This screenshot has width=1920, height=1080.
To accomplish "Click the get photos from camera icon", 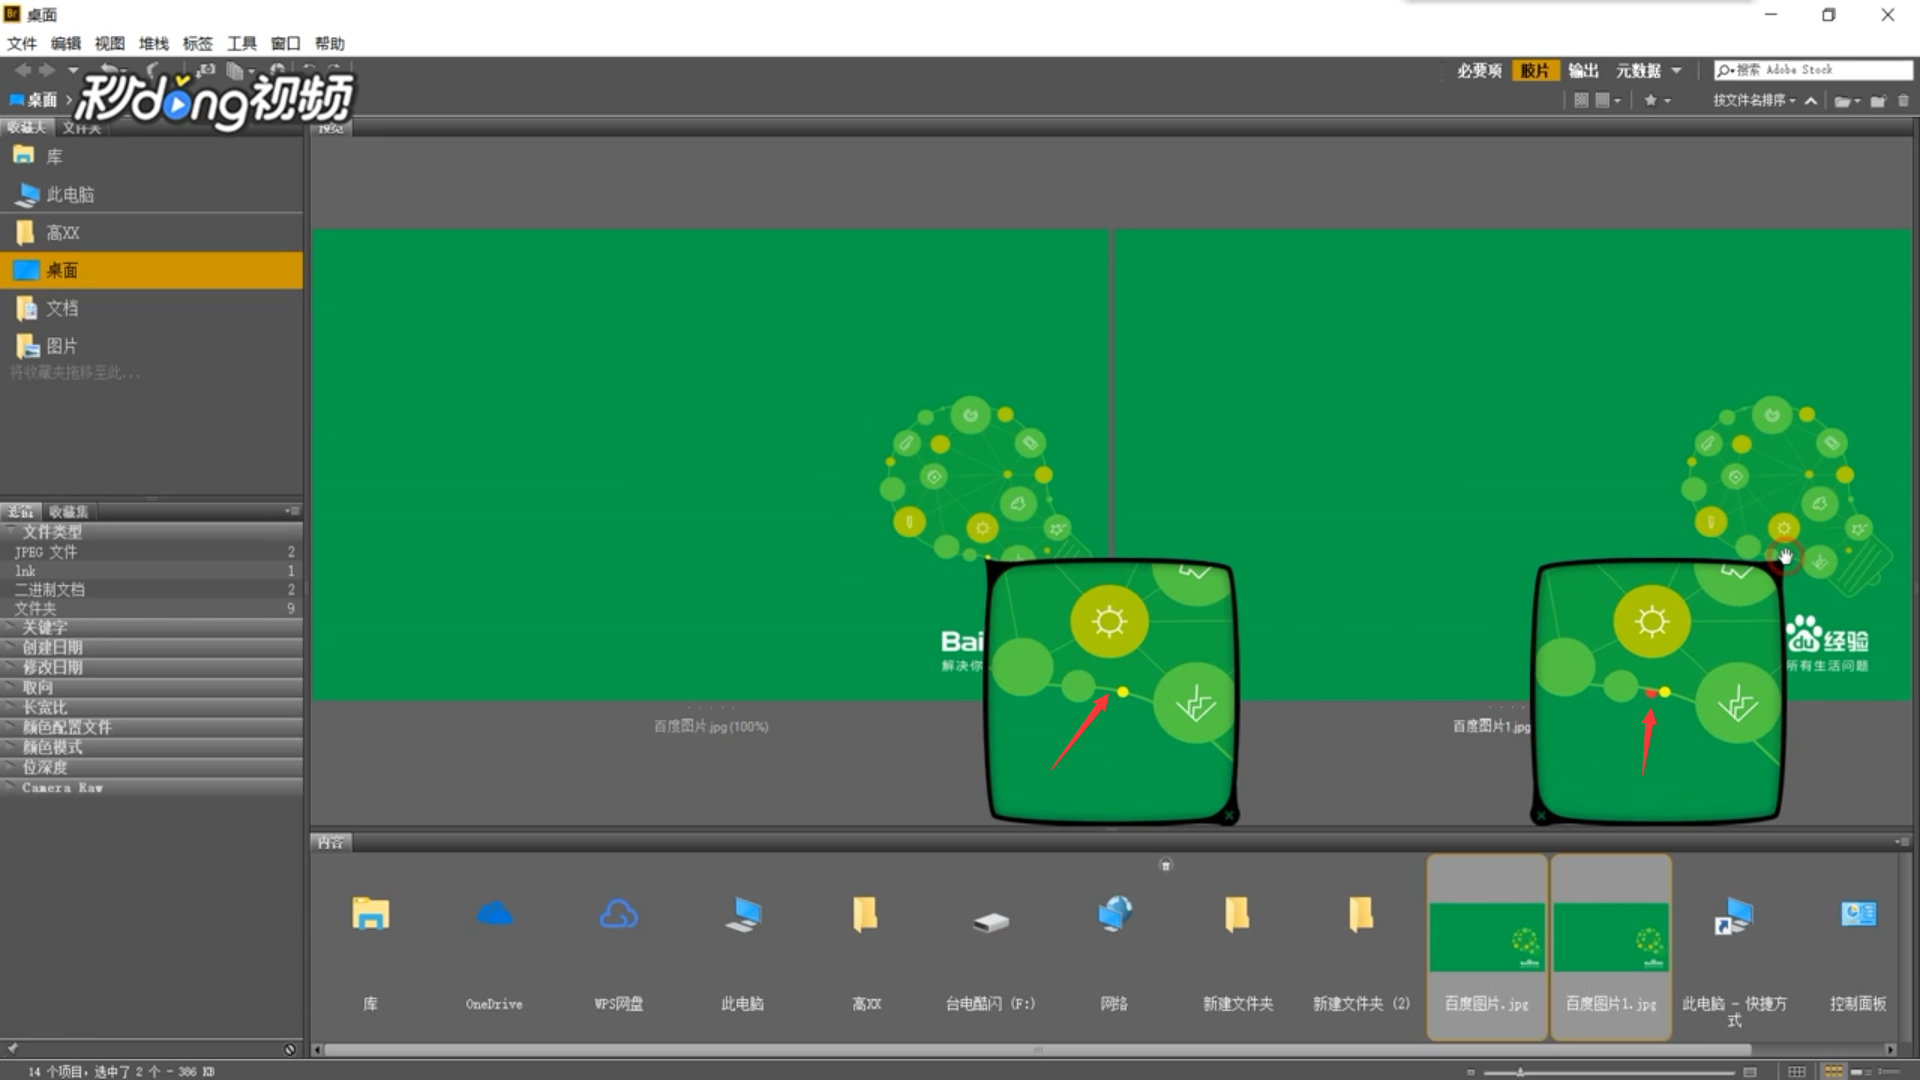I will point(206,70).
